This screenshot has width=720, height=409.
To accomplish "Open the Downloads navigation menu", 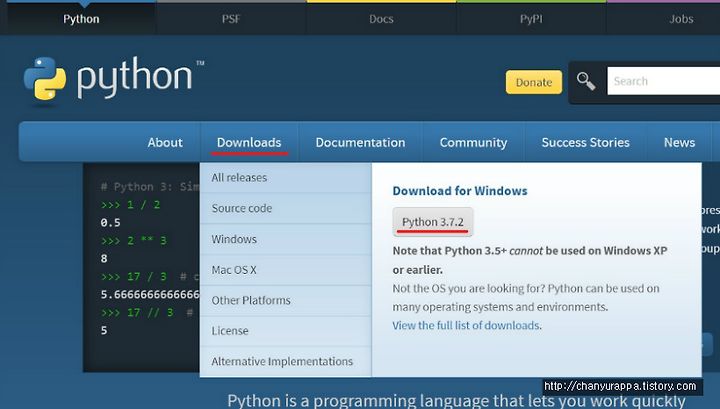I will click(x=249, y=142).
